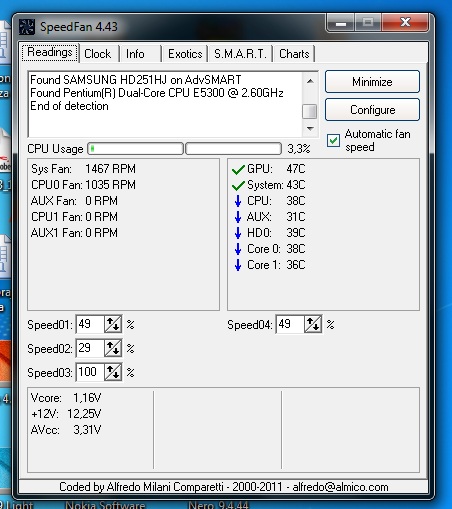Click the Speed04 up/down spinner arrows
This screenshot has width=452, height=509.
click(x=313, y=324)
